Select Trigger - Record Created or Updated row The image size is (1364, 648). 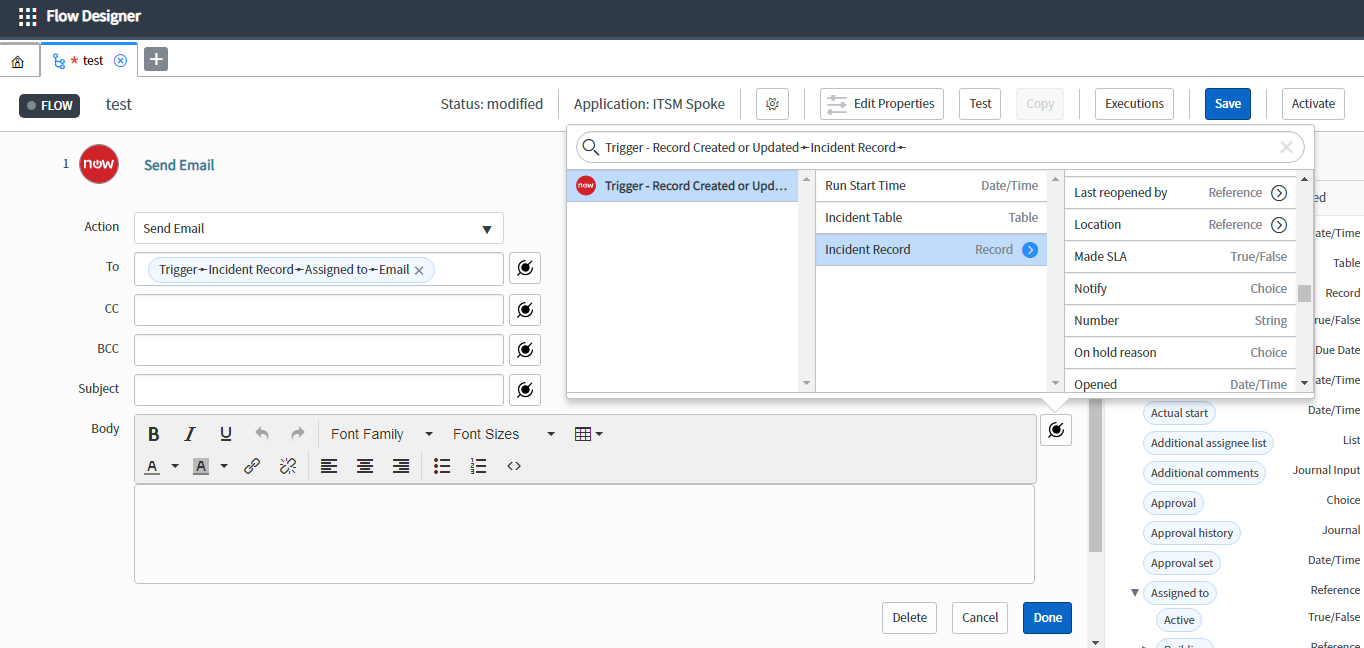coord(682,186)
